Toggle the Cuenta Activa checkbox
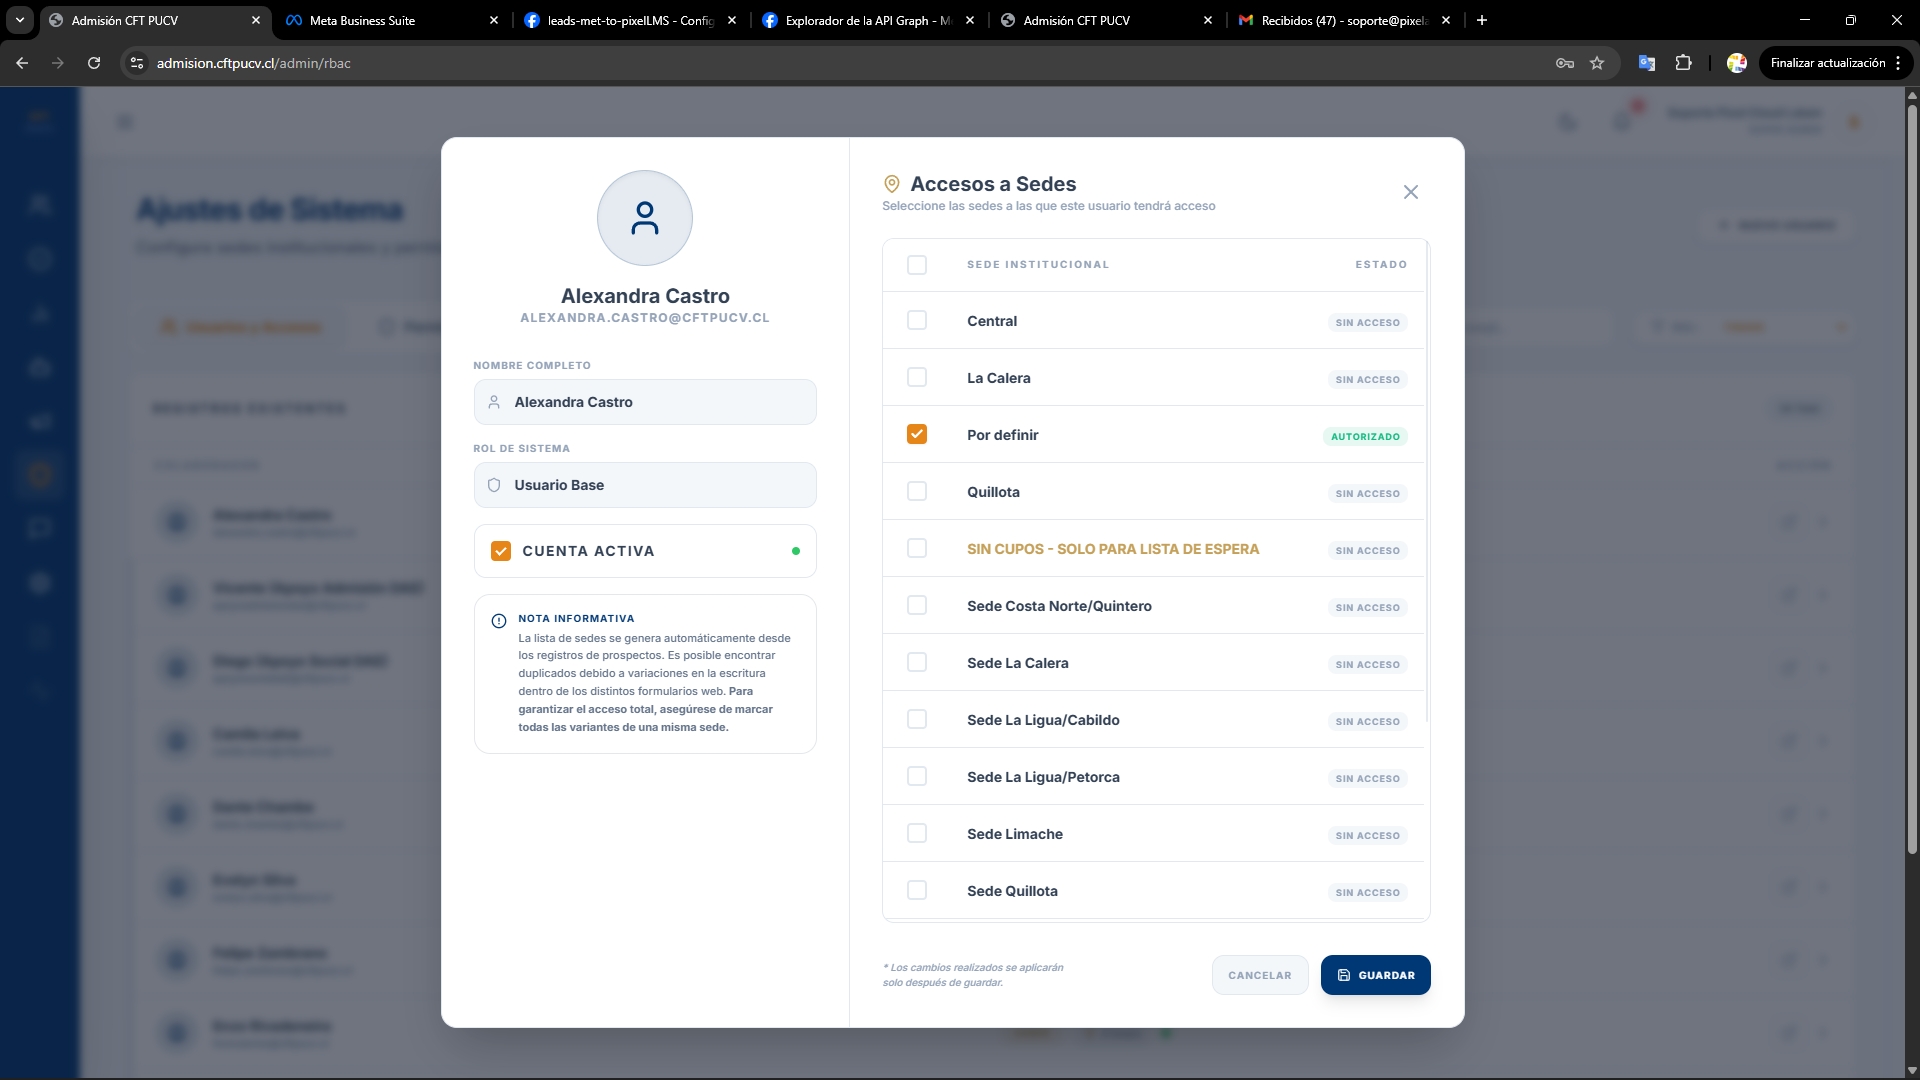Viewport: 1920px width, 1080px height. (x=501, y=551)
